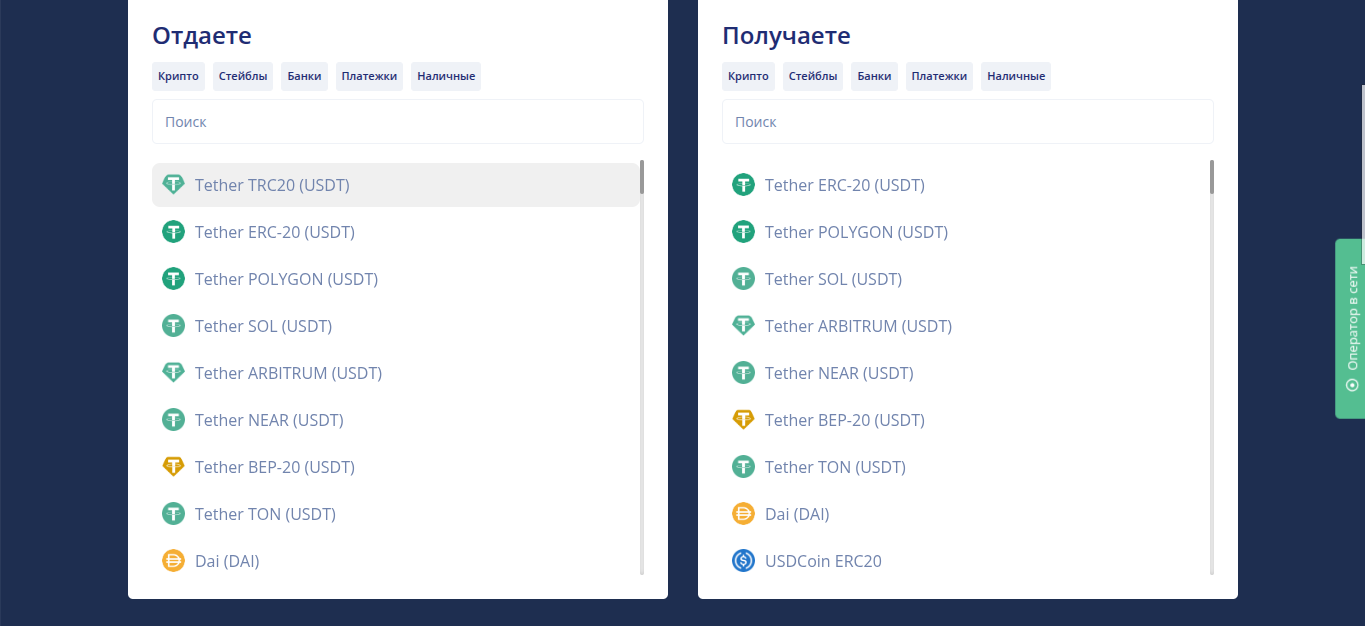Click Tether BEP-20 gold icon in Получаете list
1365x626 pixels.
tap(743, 420)
